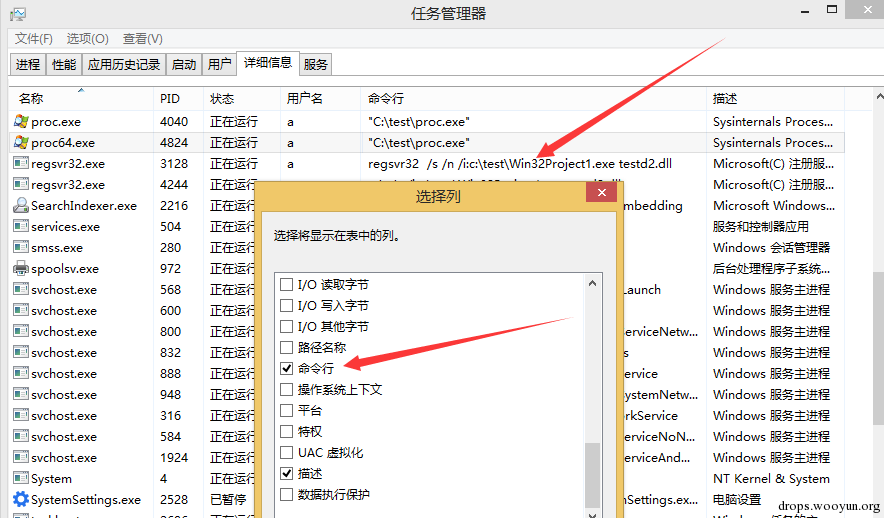This screenshot has width=884, height=518.
Task: Switch to the 应用历史记录 tab
Action: 123,64
